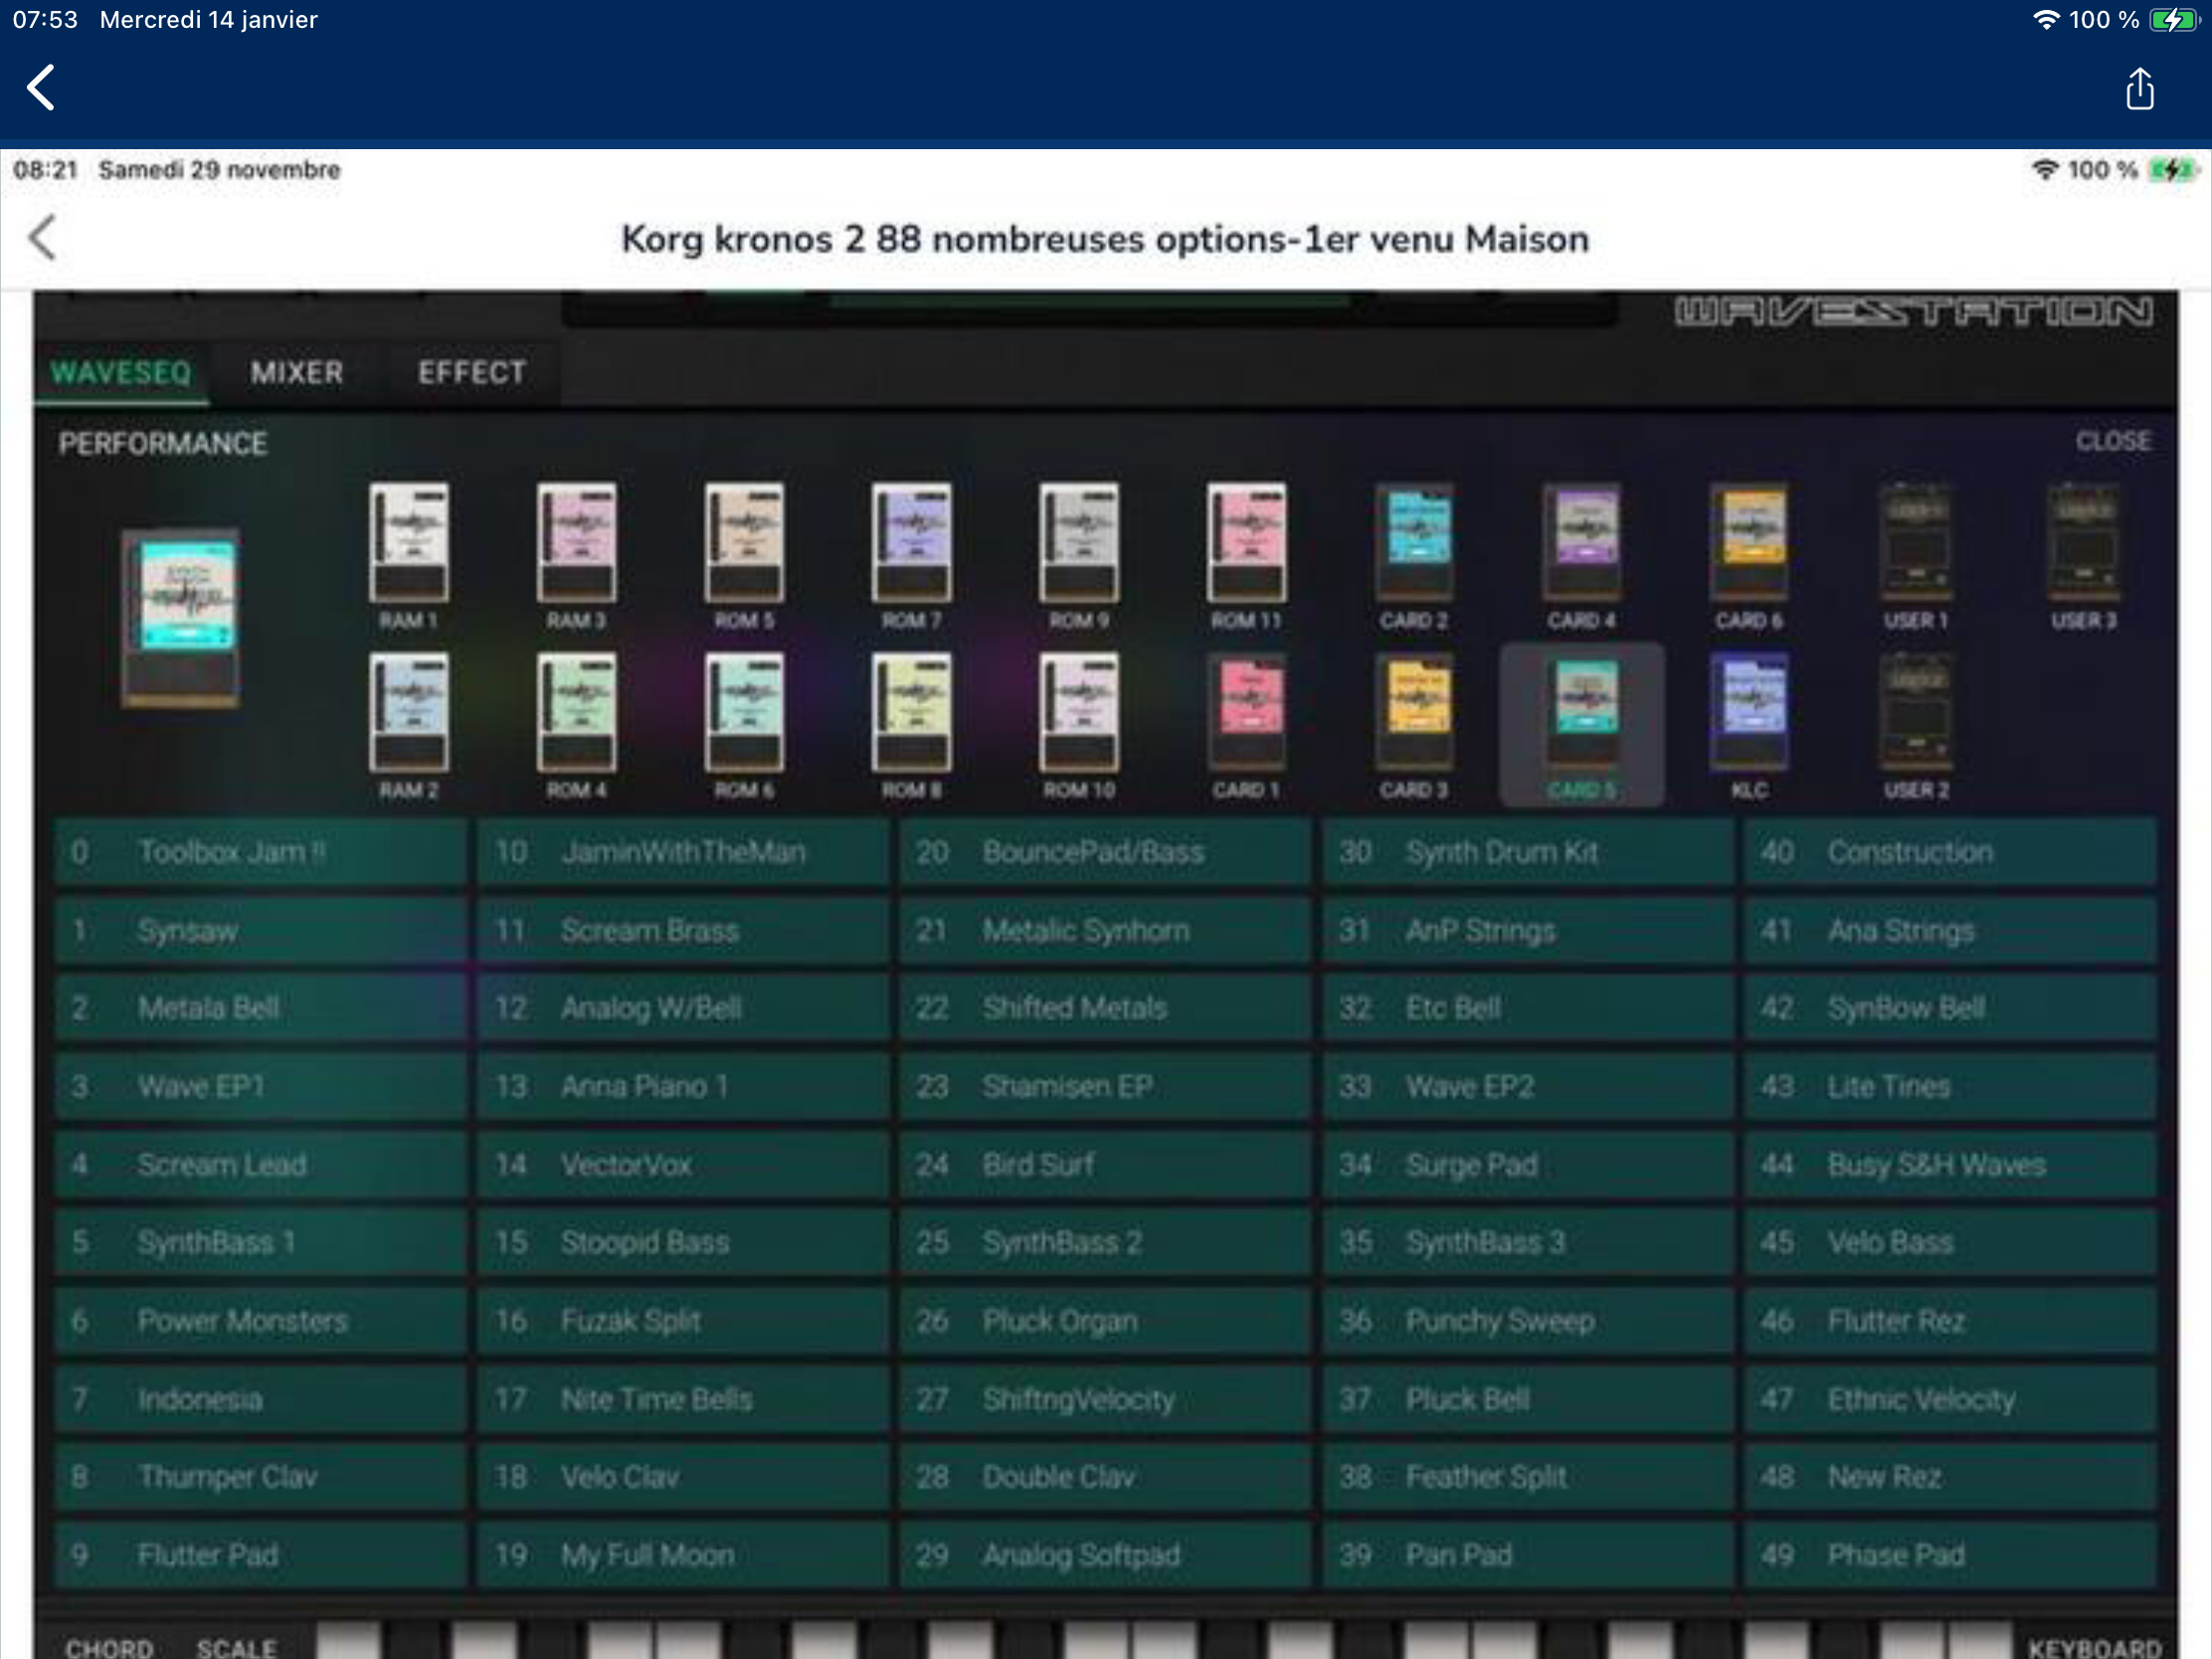The width and height of the screenshot is (2212, 1659).
Task: Toggle the SCALE button
Action: [236, 1645]
